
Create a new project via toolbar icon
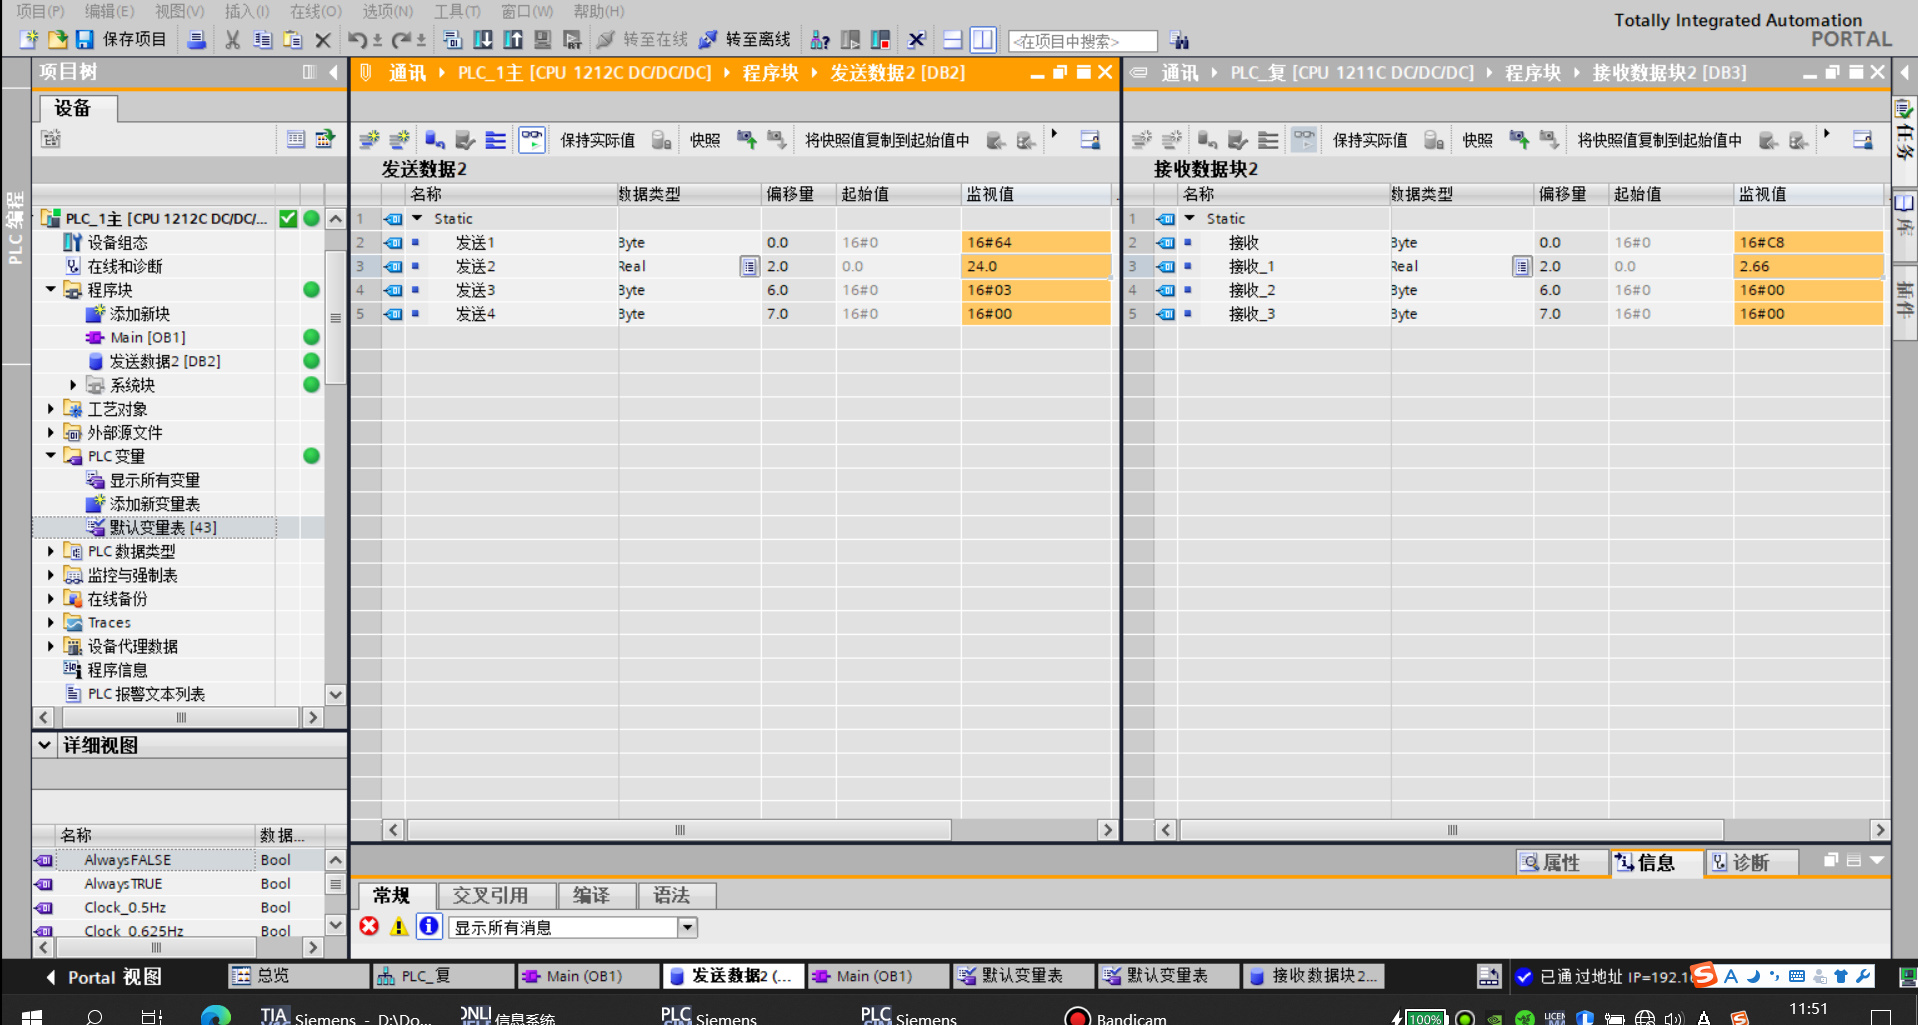[x=29, y=39]
